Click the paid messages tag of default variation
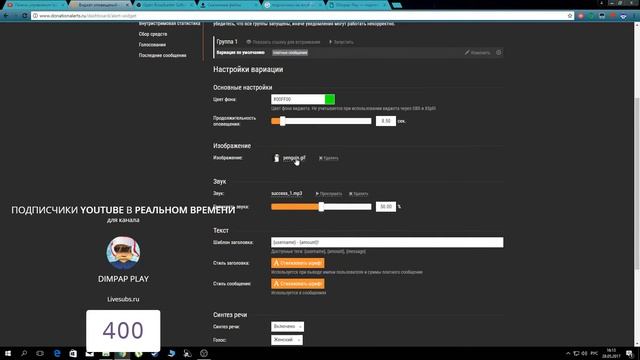The height and width of the screenshot is (360, 640). 290,53
